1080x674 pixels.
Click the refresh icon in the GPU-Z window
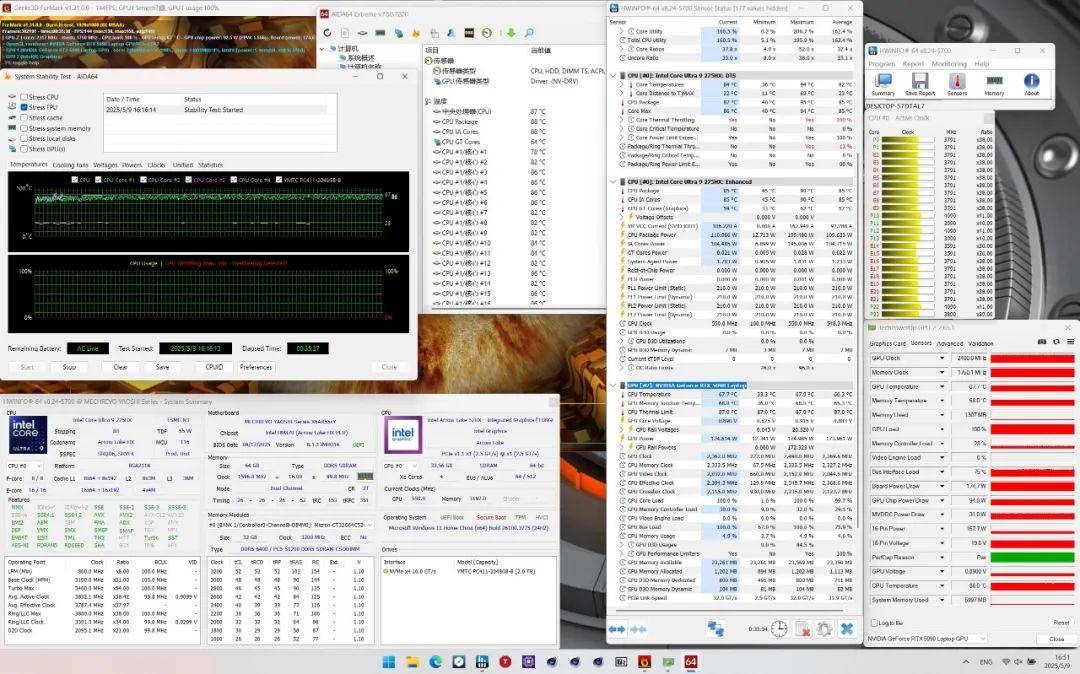(x=1056, y=341)
